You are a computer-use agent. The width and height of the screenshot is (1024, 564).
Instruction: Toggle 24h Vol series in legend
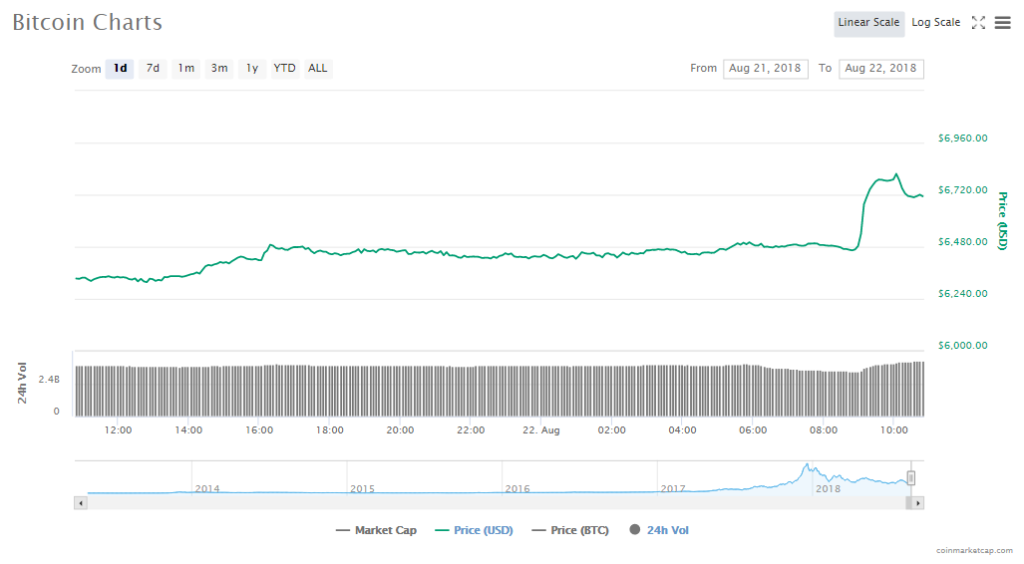click(x=658, y=530)
